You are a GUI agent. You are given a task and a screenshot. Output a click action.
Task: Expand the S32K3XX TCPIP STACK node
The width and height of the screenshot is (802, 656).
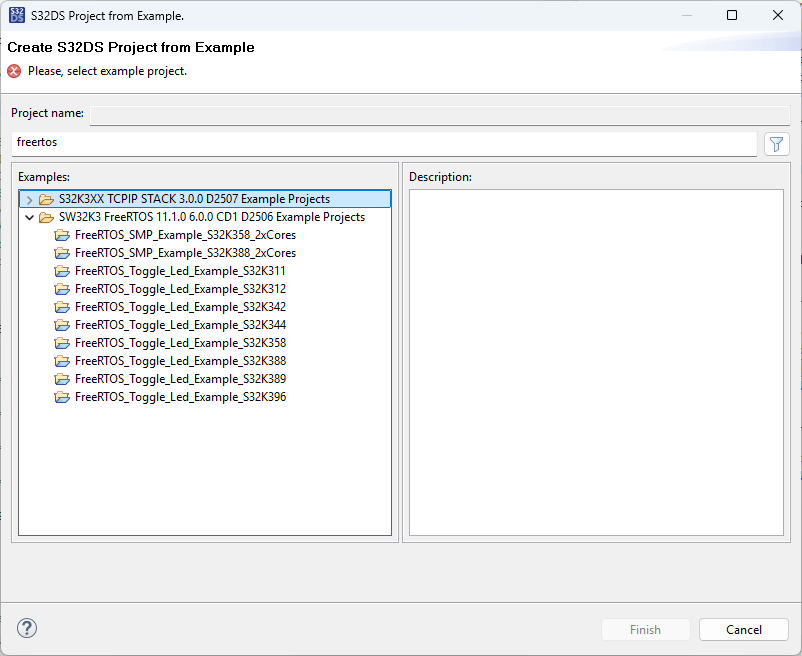click(x=29, y=199)
